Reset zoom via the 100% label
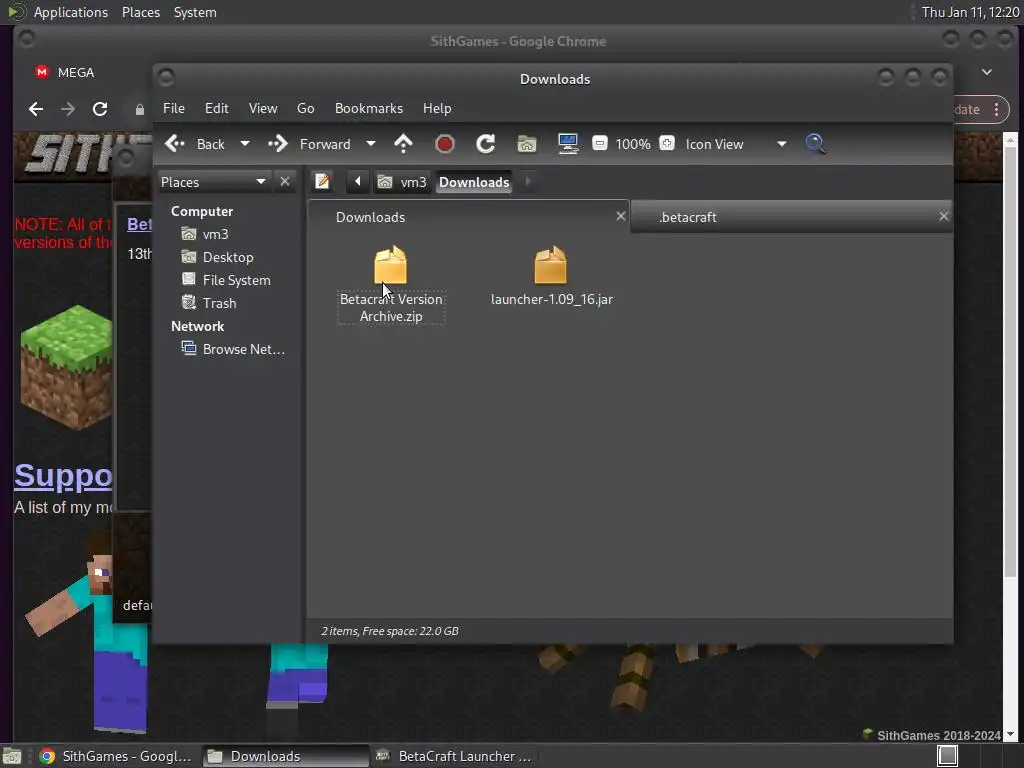This screenshot has width=1024, height=768. pyautogui.click(x=633, y=144)
